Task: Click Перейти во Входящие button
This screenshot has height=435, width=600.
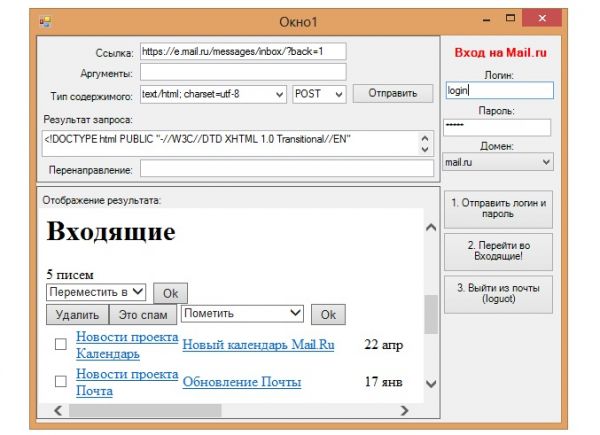Action: (497, 251)
